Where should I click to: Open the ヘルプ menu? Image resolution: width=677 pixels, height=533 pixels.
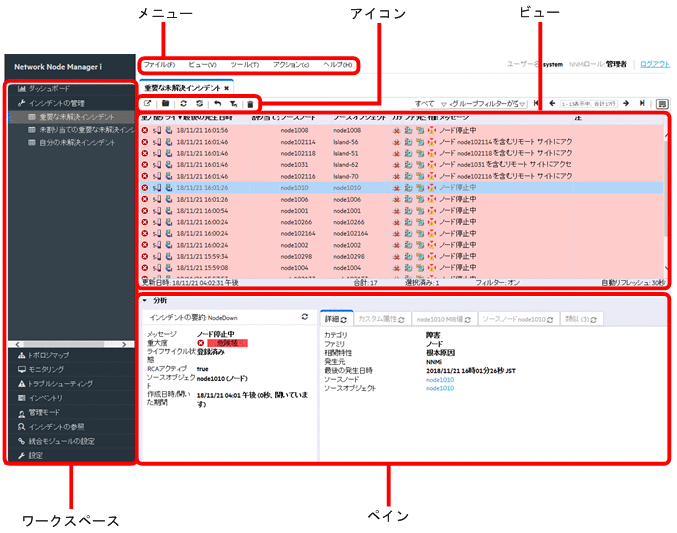click(338, 65)
